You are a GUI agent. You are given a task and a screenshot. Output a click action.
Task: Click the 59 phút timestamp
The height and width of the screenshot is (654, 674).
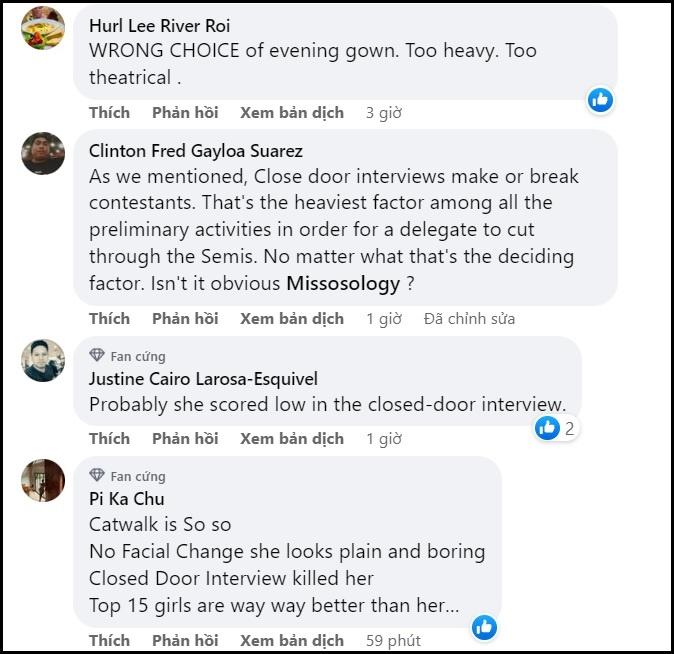(393, 640)
